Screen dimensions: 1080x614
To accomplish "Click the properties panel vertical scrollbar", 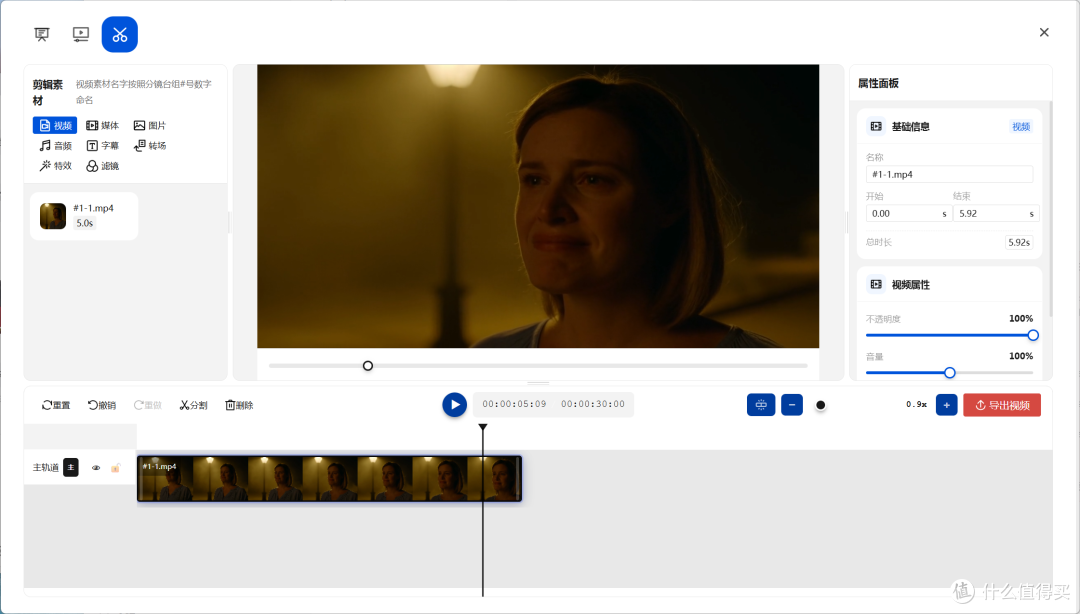I will (1050, 208).
